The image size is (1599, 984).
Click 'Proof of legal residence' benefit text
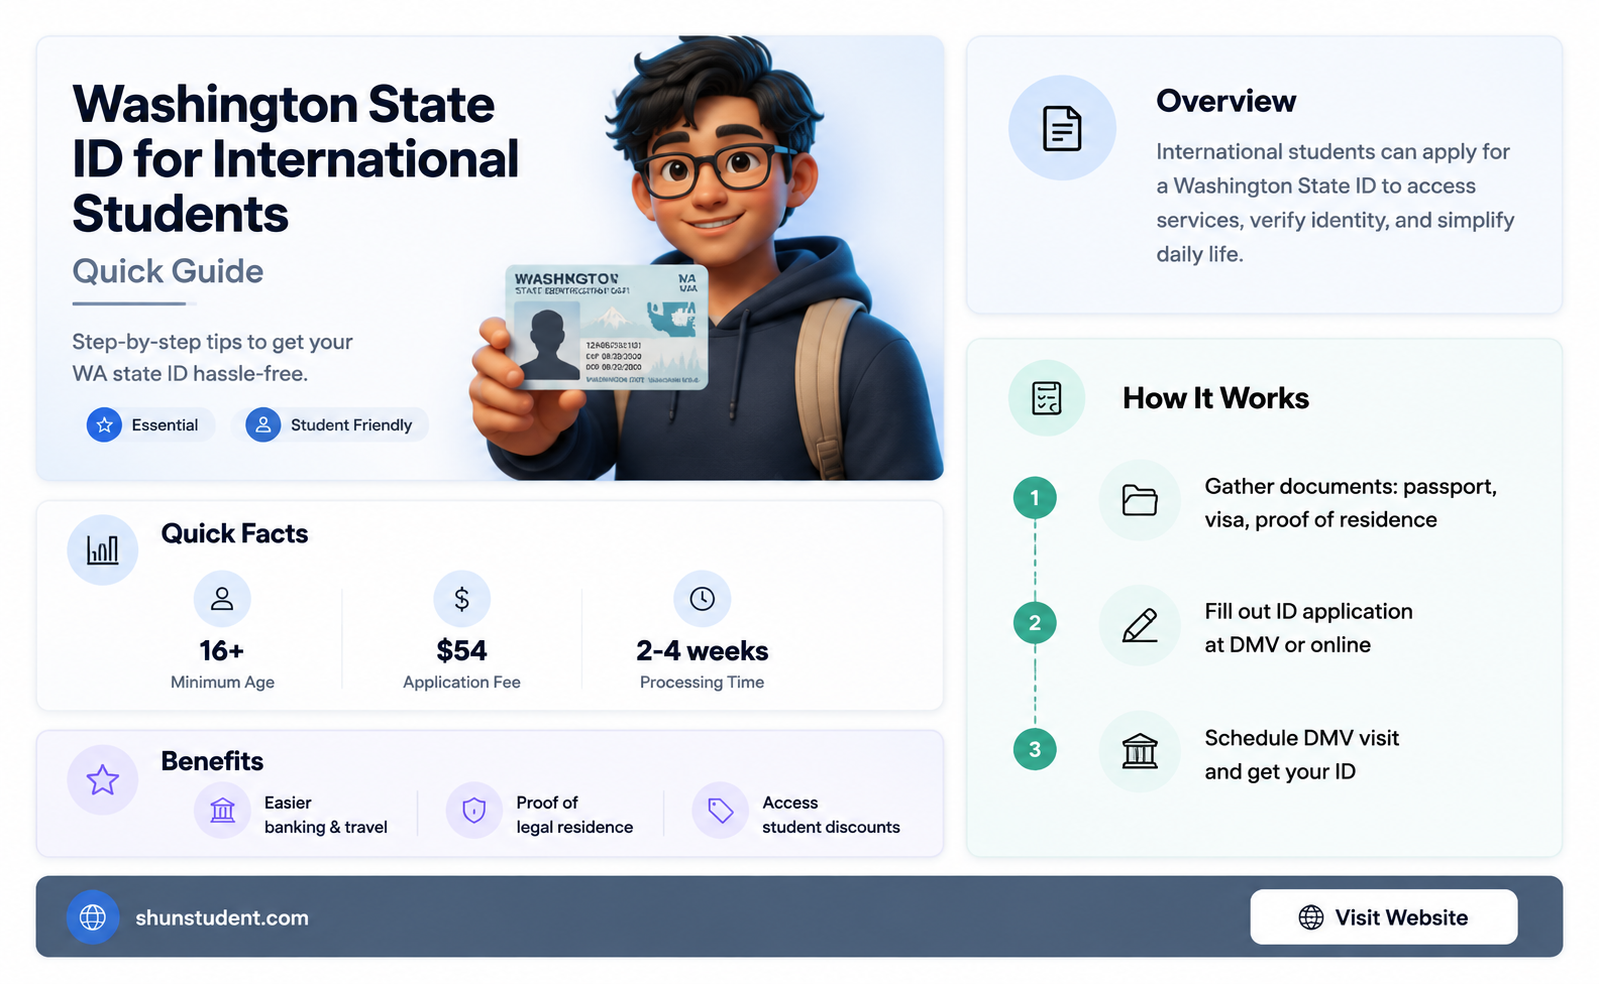click(574, 815)
